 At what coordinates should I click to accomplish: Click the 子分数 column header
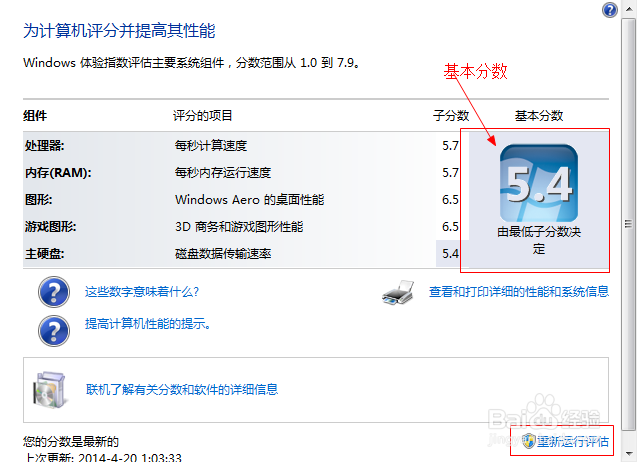point(451,116)
